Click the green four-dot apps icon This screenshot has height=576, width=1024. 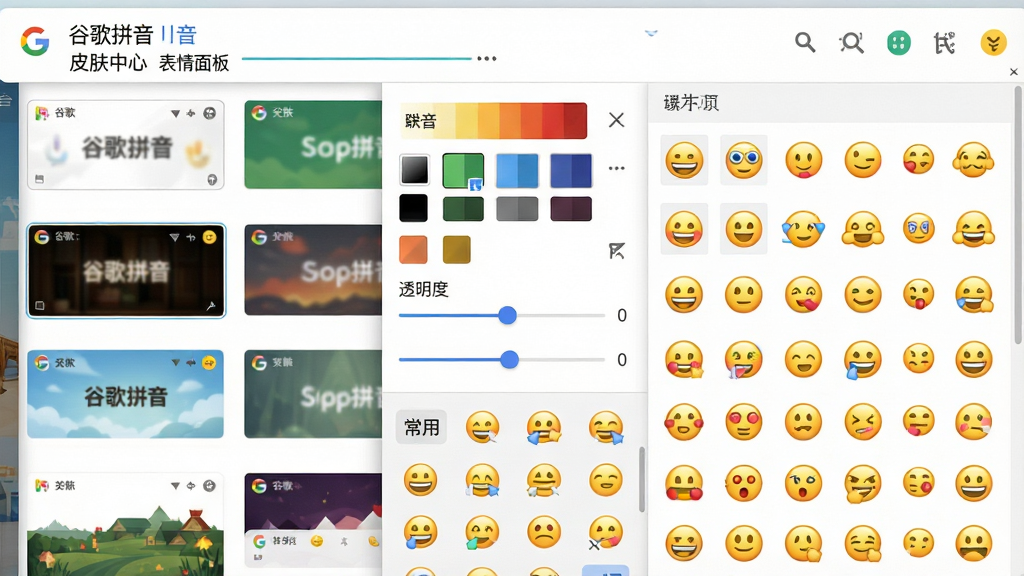pos(899,43)
